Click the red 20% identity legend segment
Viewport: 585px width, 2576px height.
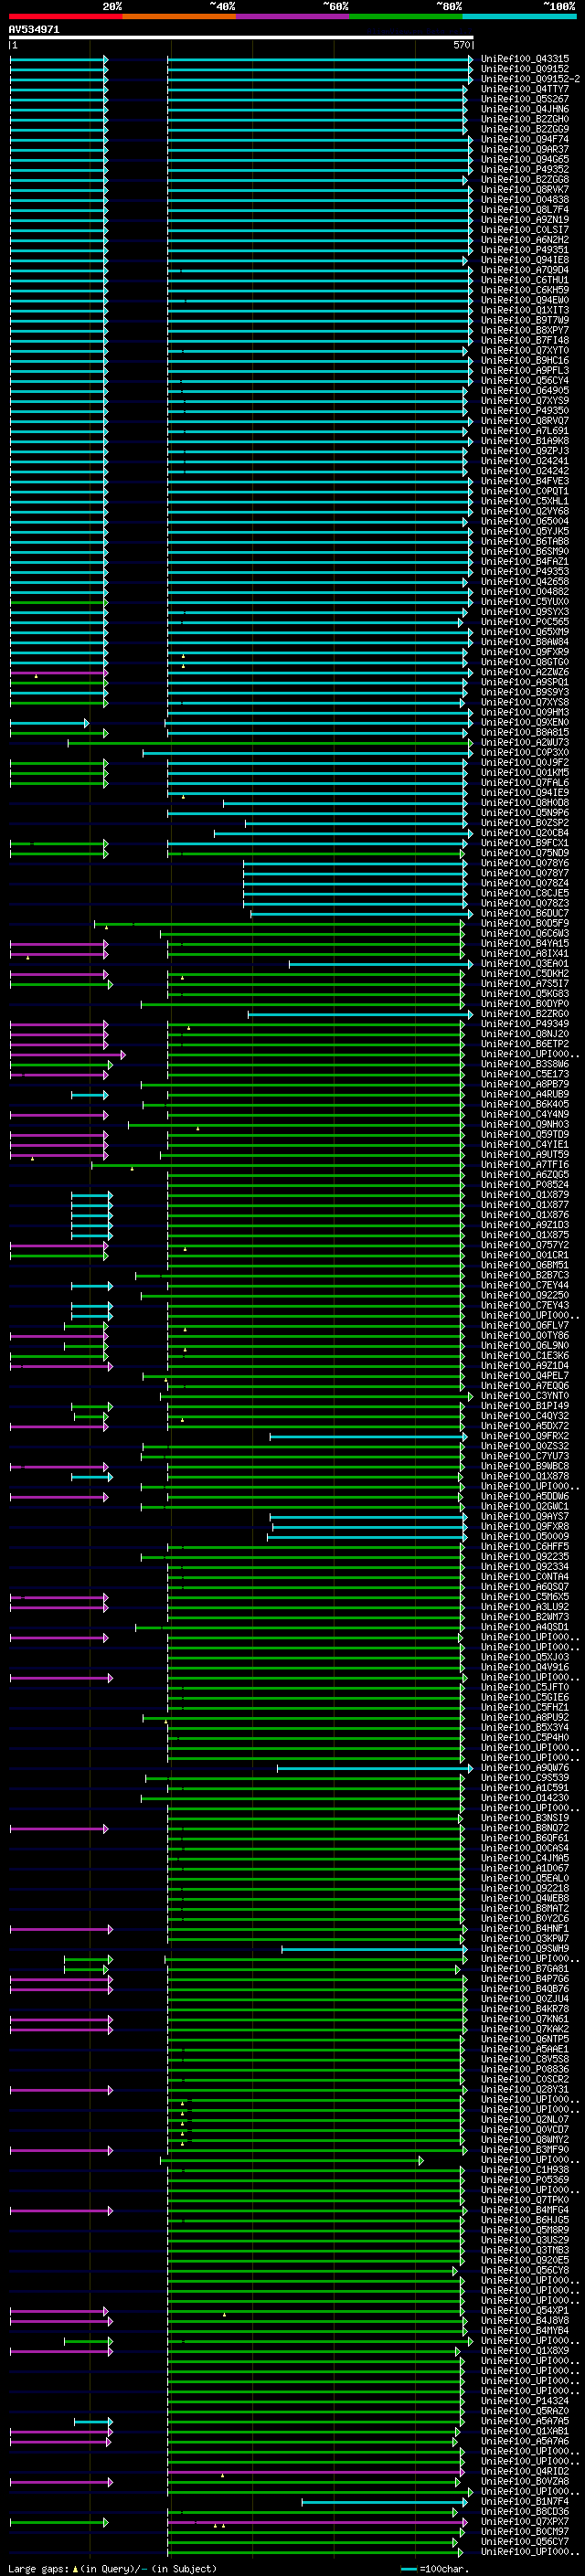pyautogui.click(x=65, y=16)
